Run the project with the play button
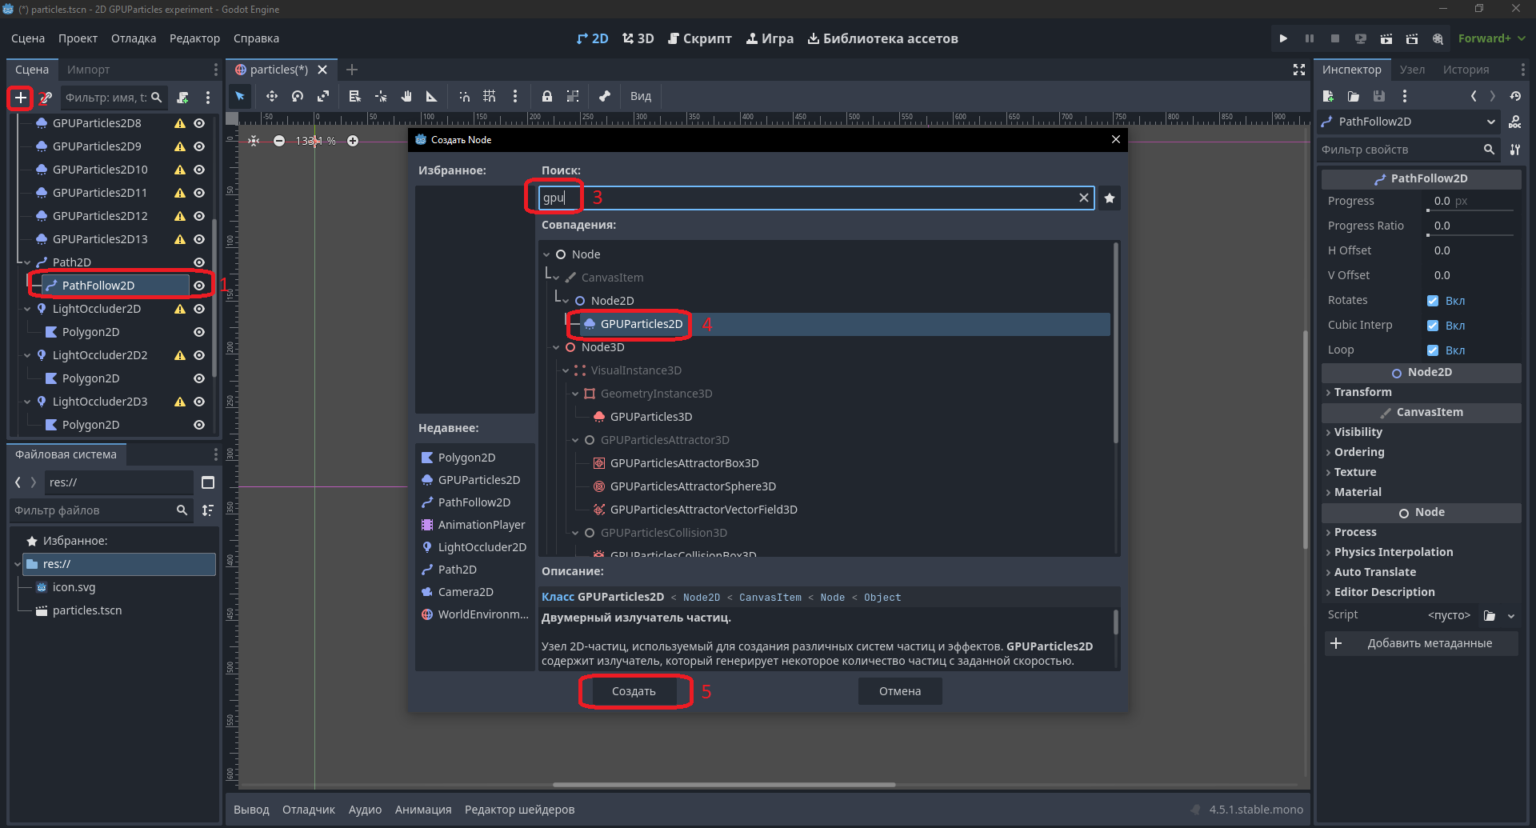This screenshot has height=828, width=1536. pos(1283,39)
